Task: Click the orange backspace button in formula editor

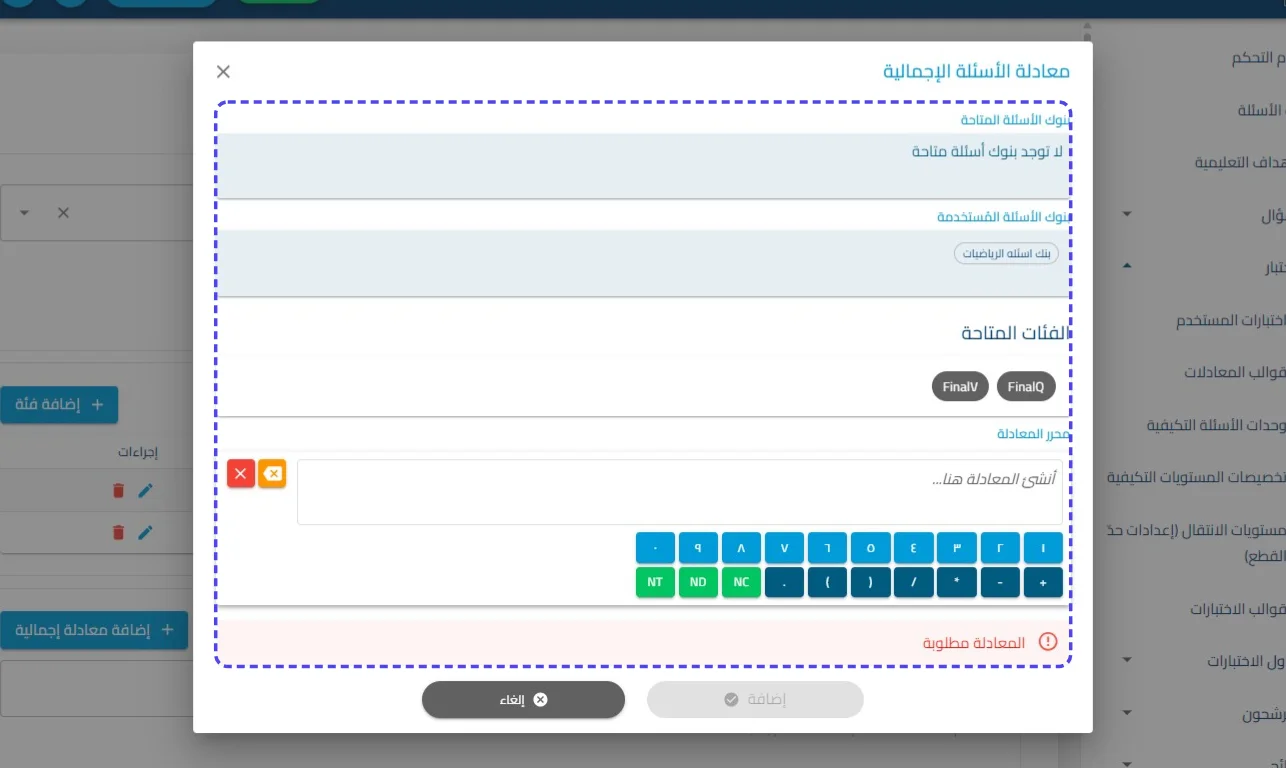Action: (x=272, y=473)
